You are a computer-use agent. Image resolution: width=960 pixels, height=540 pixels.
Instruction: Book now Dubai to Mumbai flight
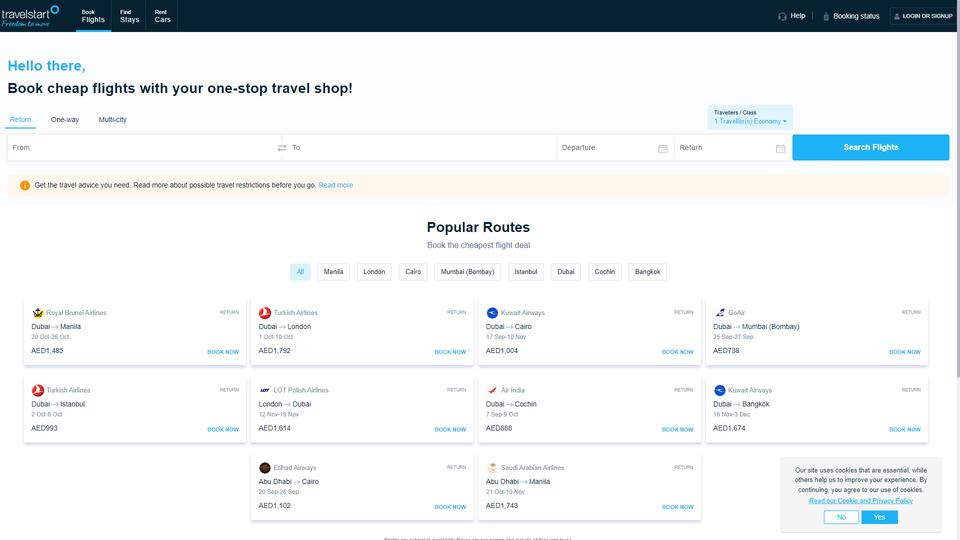click(905, 352)
